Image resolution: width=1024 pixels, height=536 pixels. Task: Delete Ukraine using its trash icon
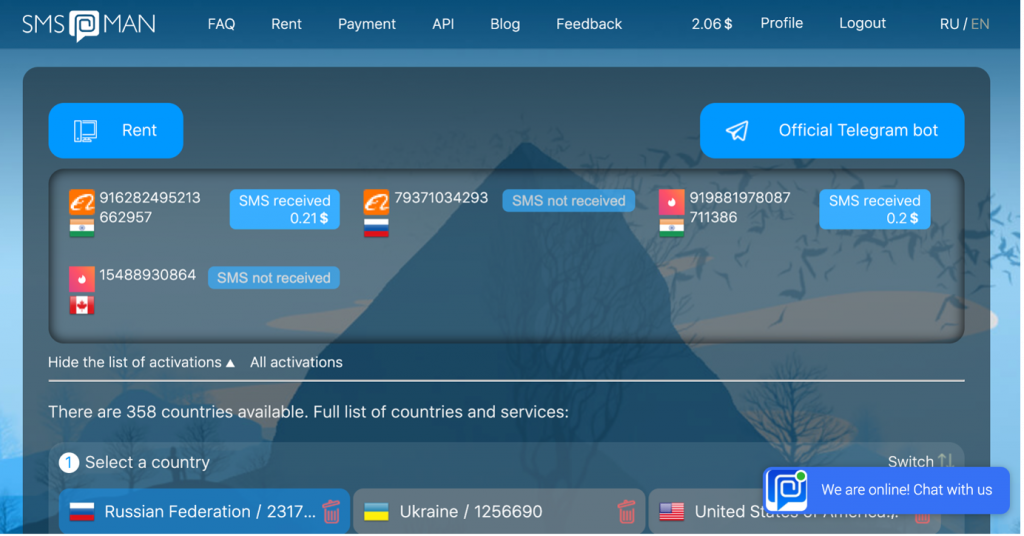coord(627,512)
